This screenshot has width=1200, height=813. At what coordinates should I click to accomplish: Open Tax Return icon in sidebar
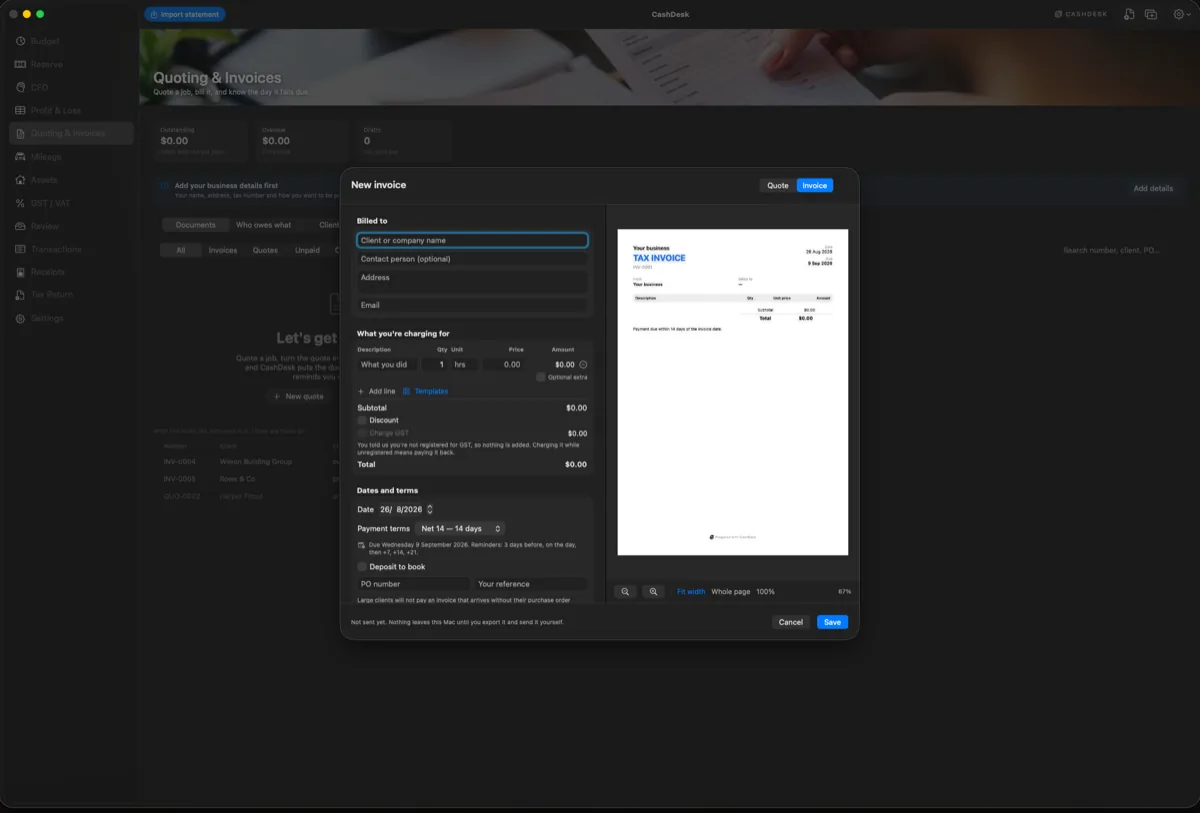(20, 295)
